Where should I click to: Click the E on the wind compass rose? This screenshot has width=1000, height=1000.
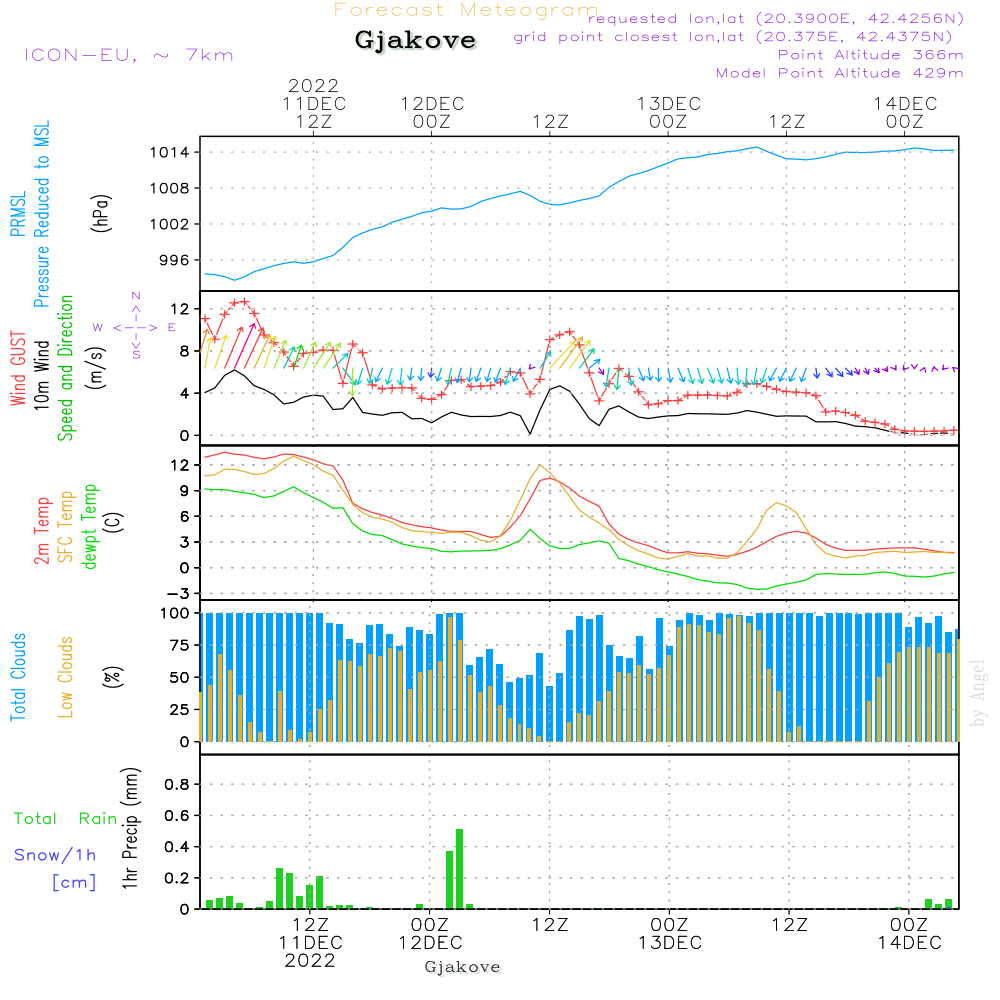(x=172, y=328)
